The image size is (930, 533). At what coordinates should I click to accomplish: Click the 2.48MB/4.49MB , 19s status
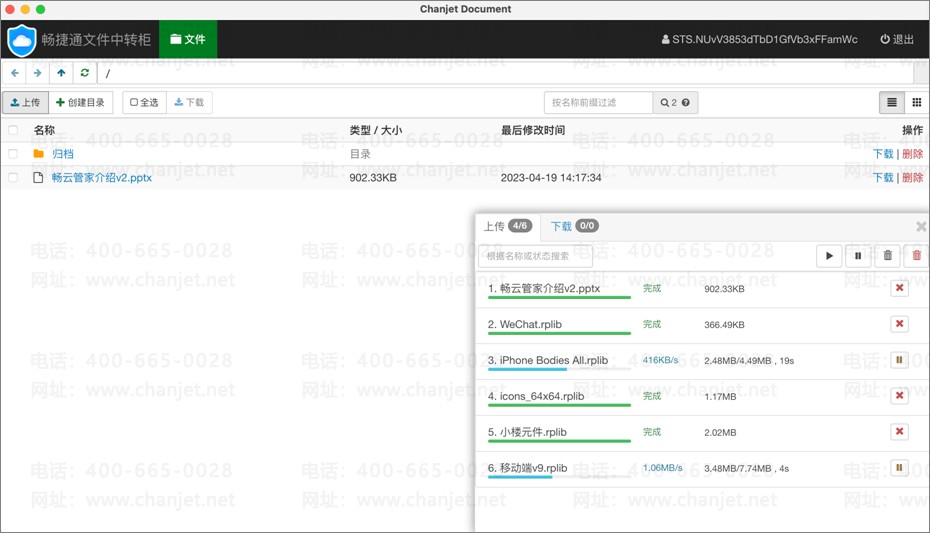pos(749,360)
